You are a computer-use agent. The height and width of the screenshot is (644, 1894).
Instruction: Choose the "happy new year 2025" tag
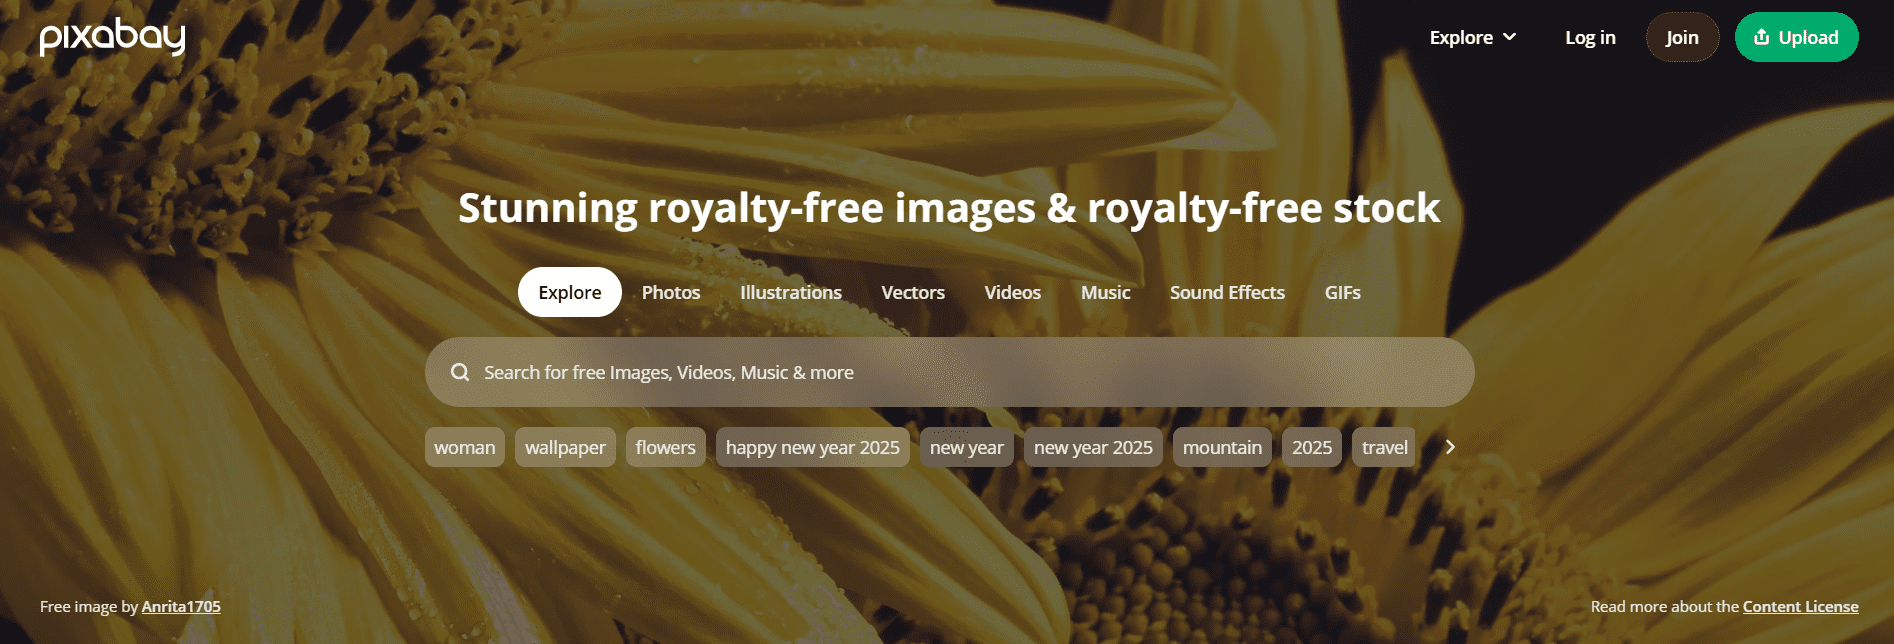[x=813, y=447]
